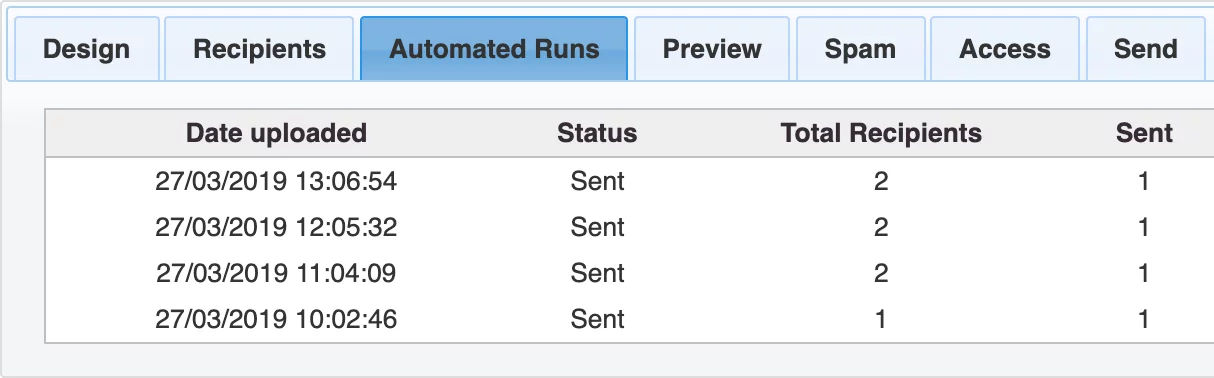Click the Total Recipients column header
This screenshot has height=378, width=1214.
881,133
